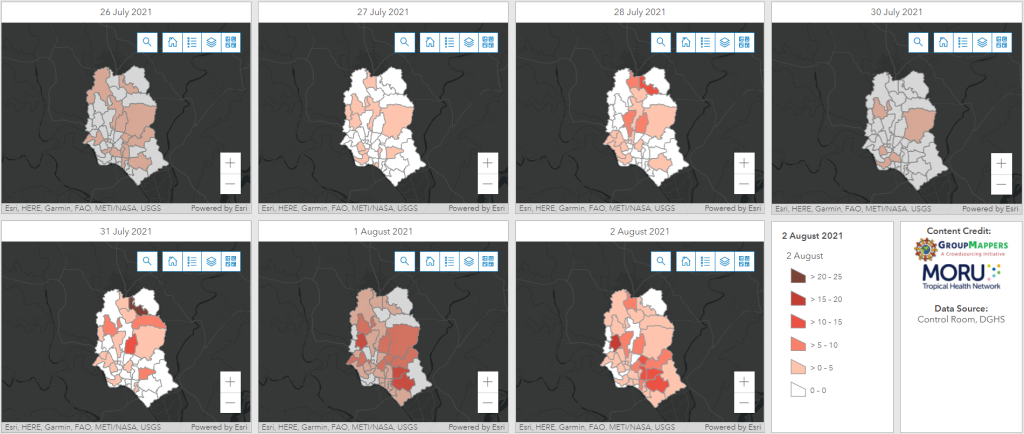Open basemap gallery on 31 July 2021 map
Image resolution: width=1024 pixels, height=434 pixels.
coord(231,262)
